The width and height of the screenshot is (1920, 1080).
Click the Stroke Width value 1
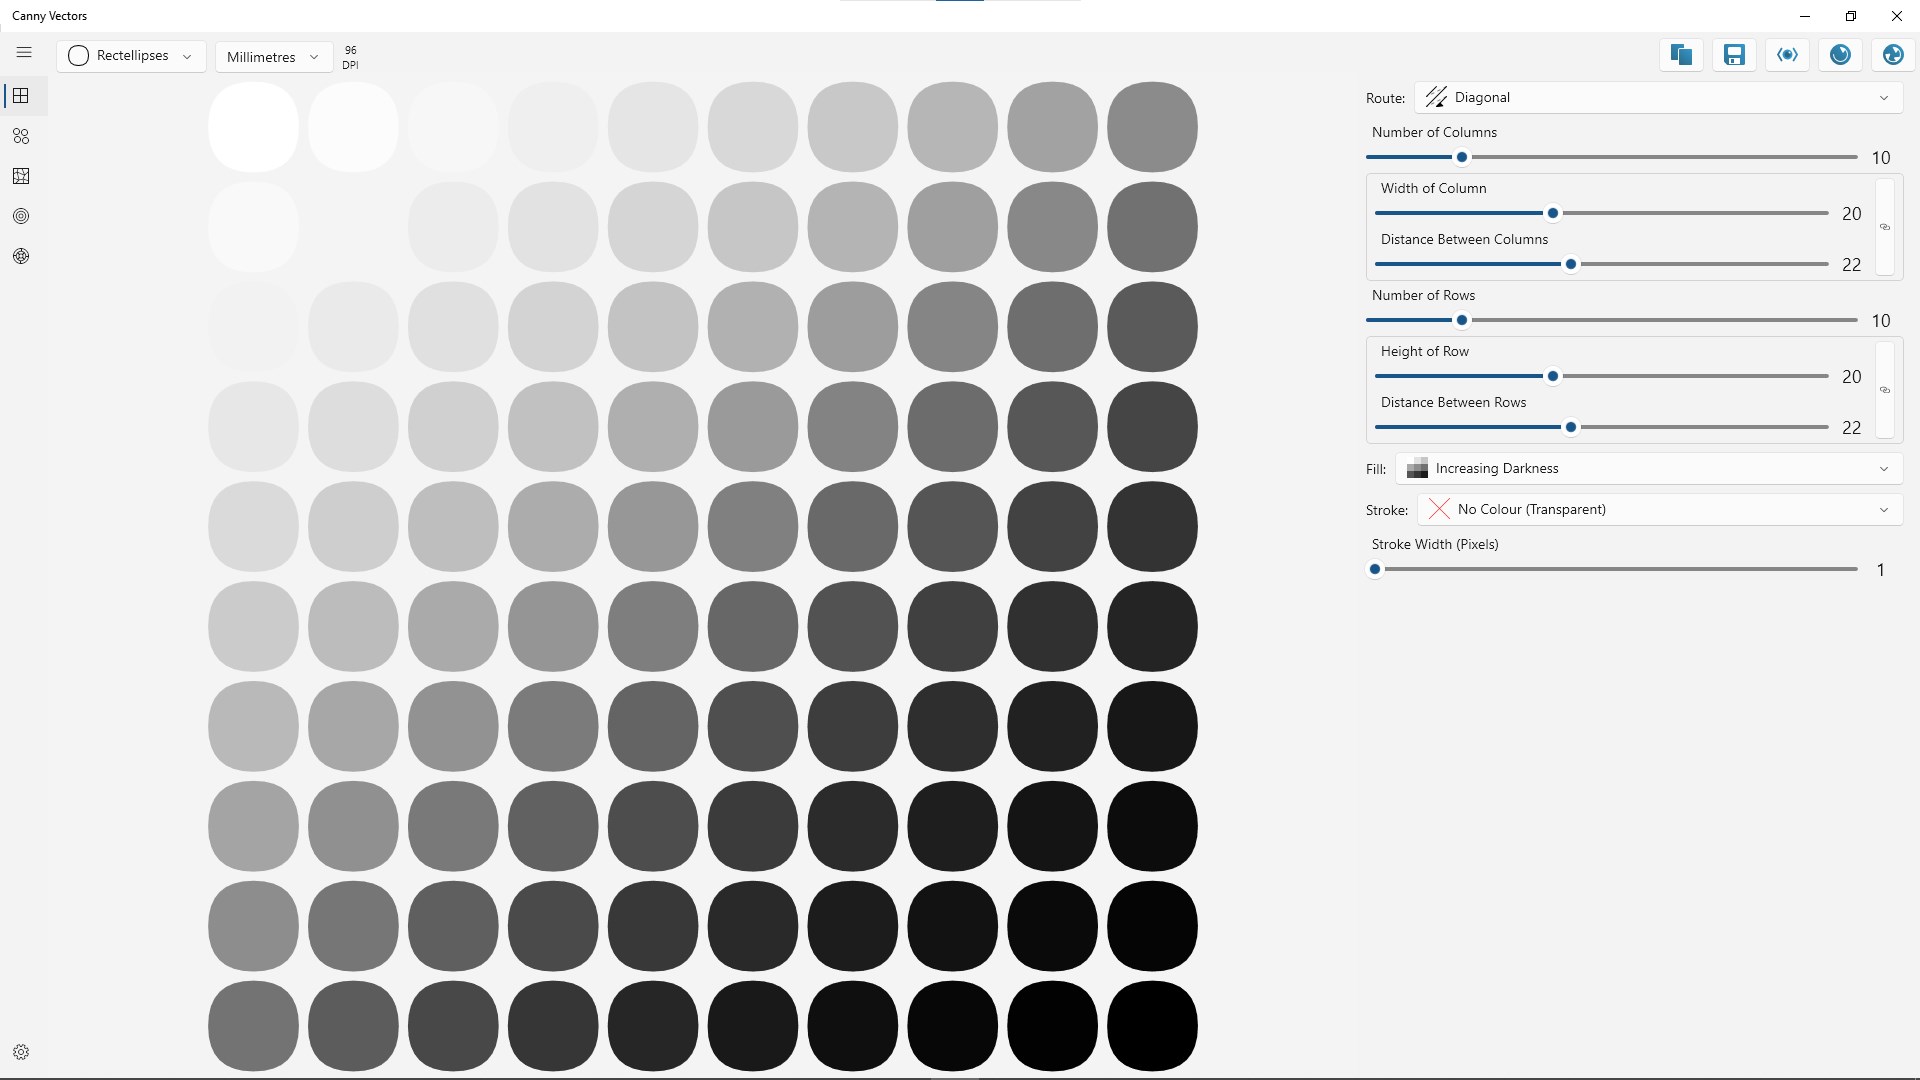(1881, 570)
